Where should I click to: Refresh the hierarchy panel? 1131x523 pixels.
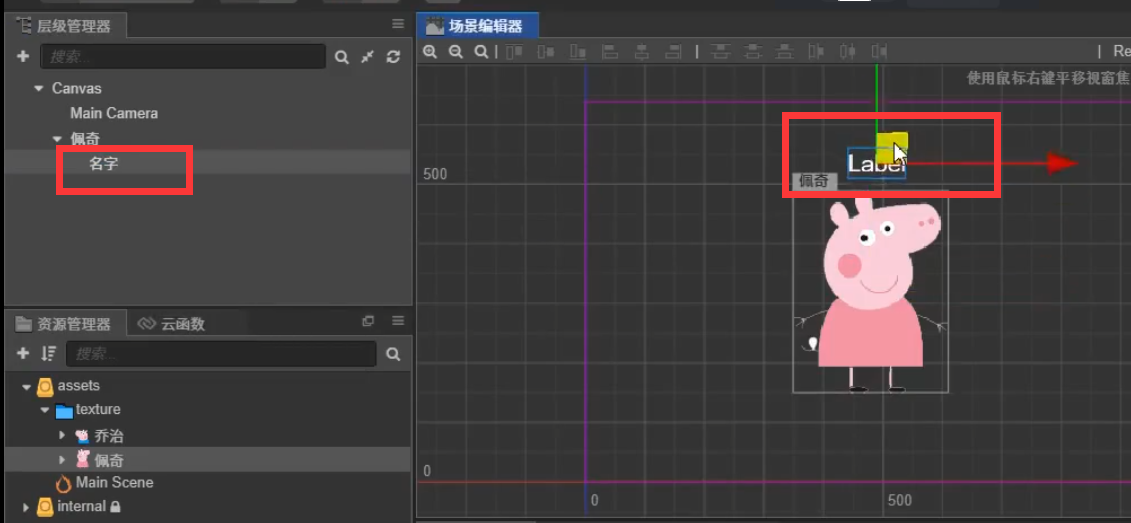[393, 56]
